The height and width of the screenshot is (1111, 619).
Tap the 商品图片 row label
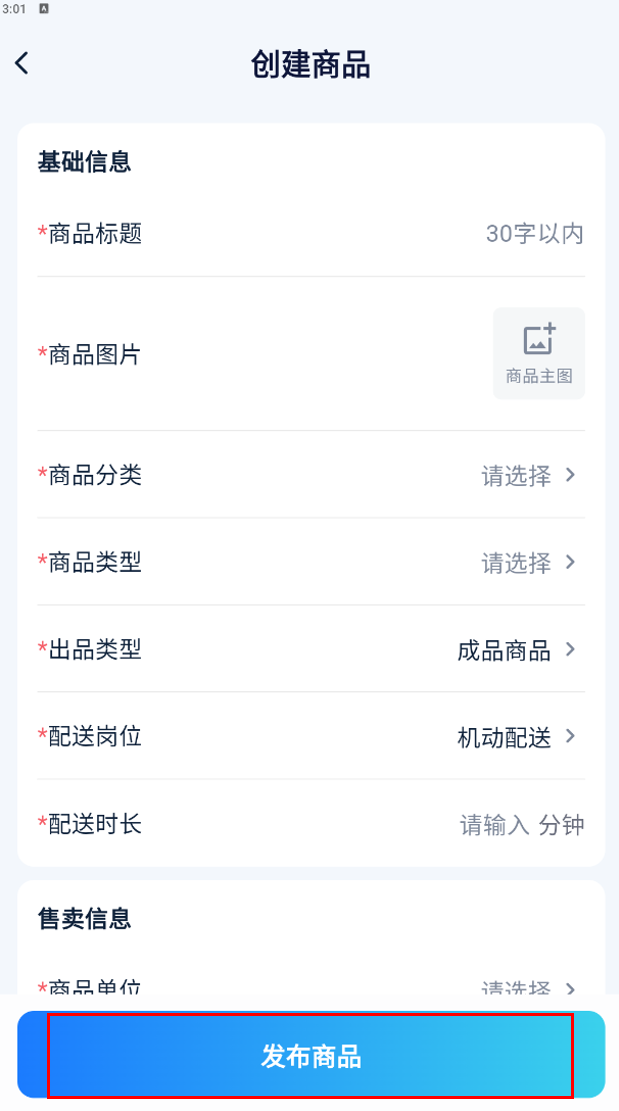(x=89, y=354)
